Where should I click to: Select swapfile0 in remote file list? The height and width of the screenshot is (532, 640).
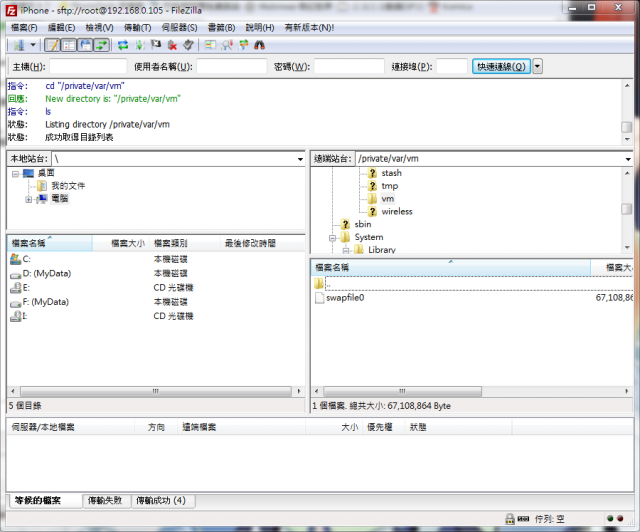pyautogui.click(x=345, y=298)
